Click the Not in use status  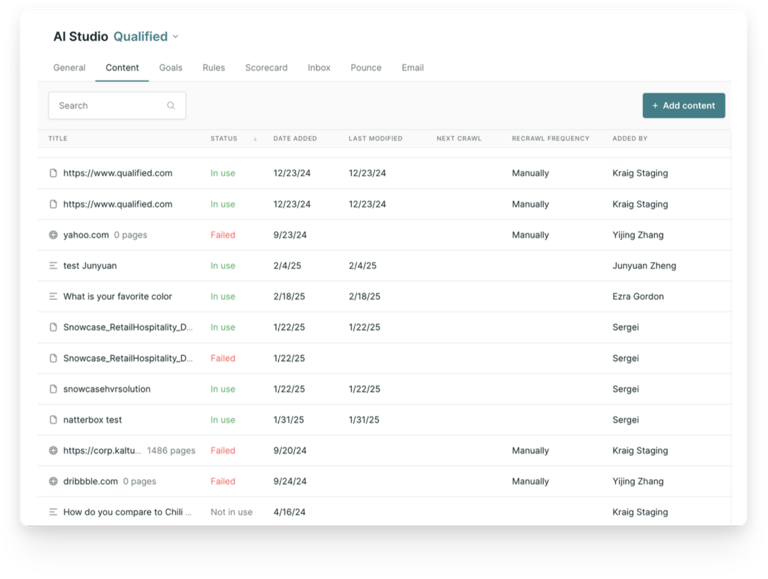(x=231, y=512)
